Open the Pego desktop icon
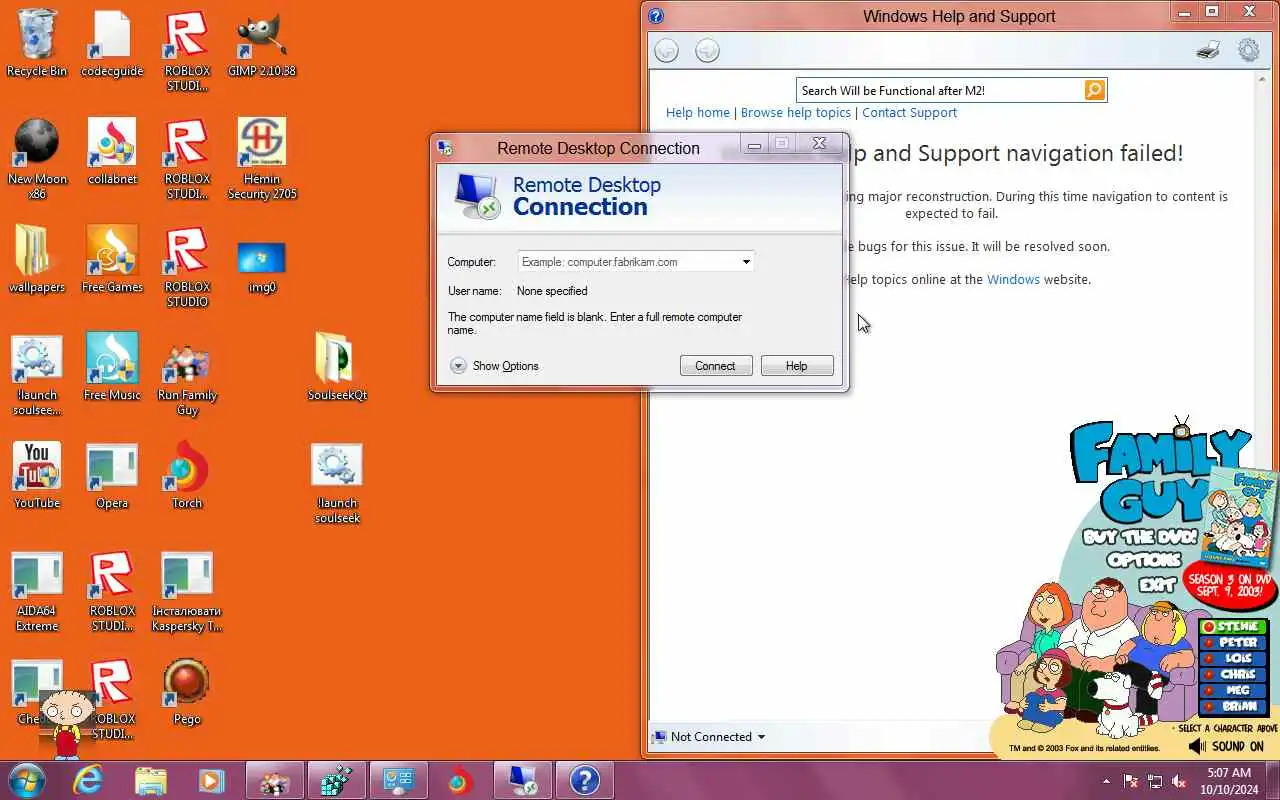The width and height of the screenshot is (1280, 800). (x=187, y=690)
